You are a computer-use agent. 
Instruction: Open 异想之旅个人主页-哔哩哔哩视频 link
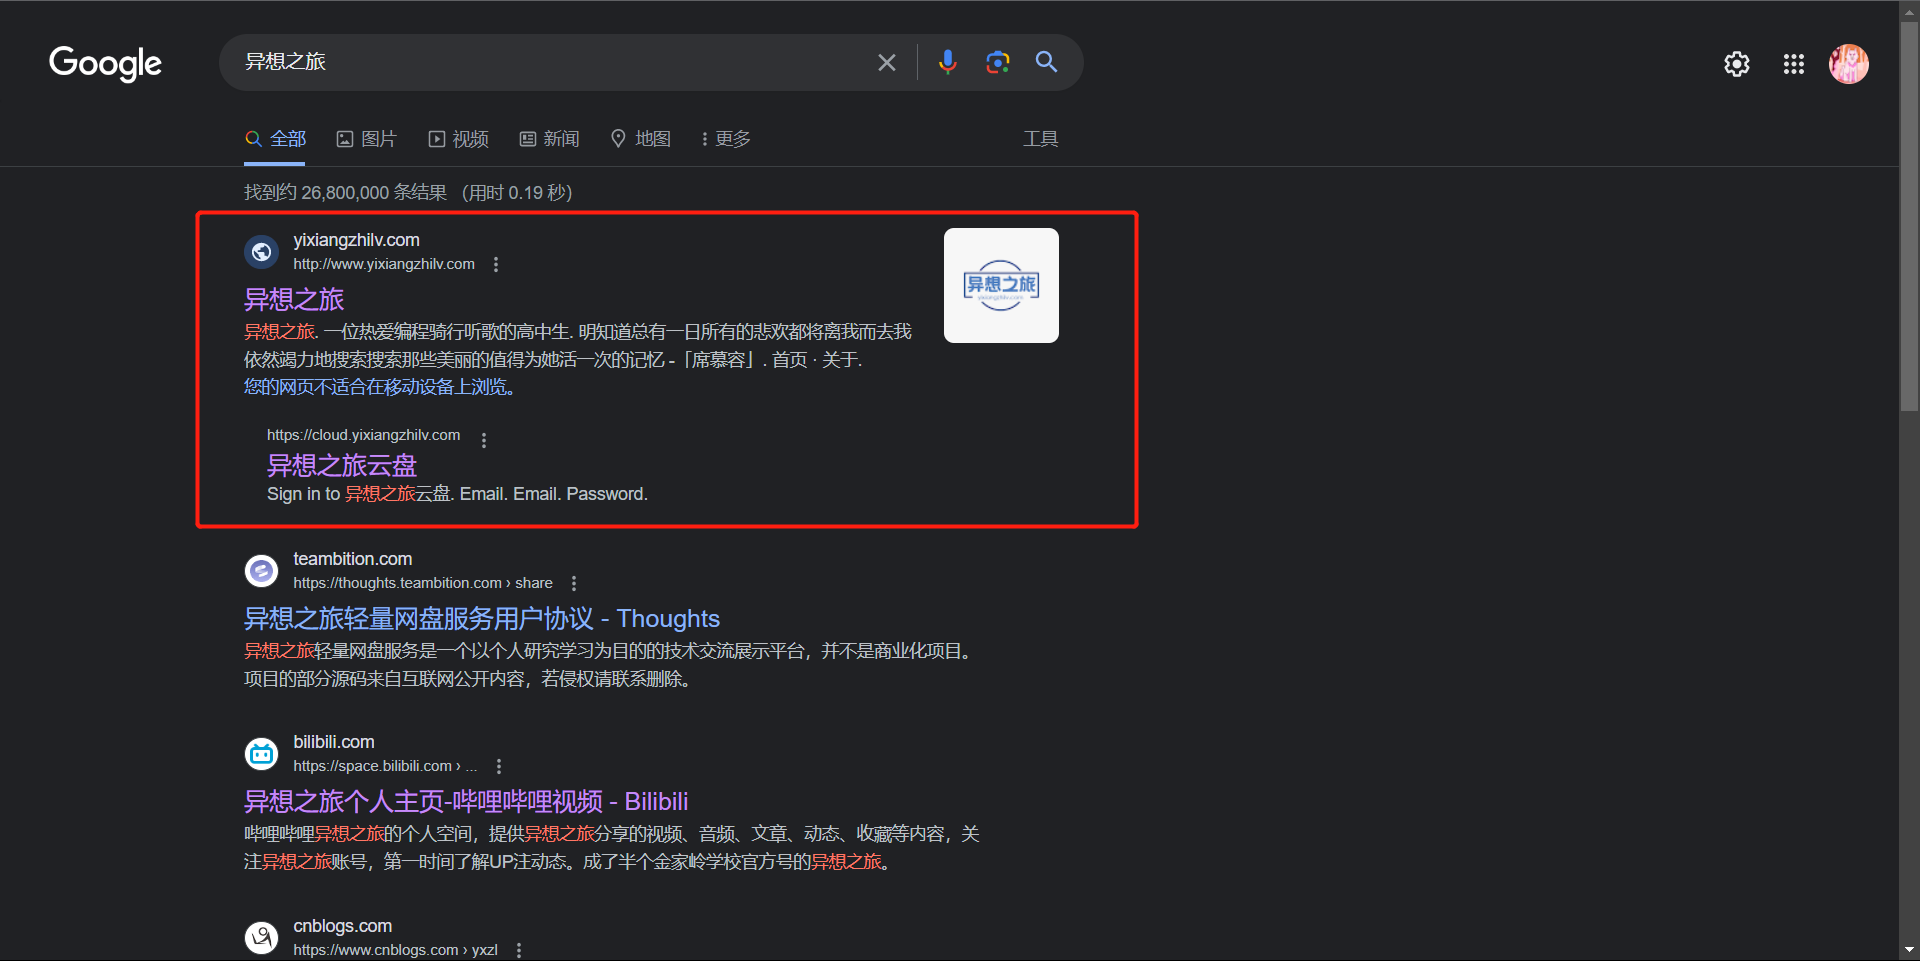tap(466, 802)
